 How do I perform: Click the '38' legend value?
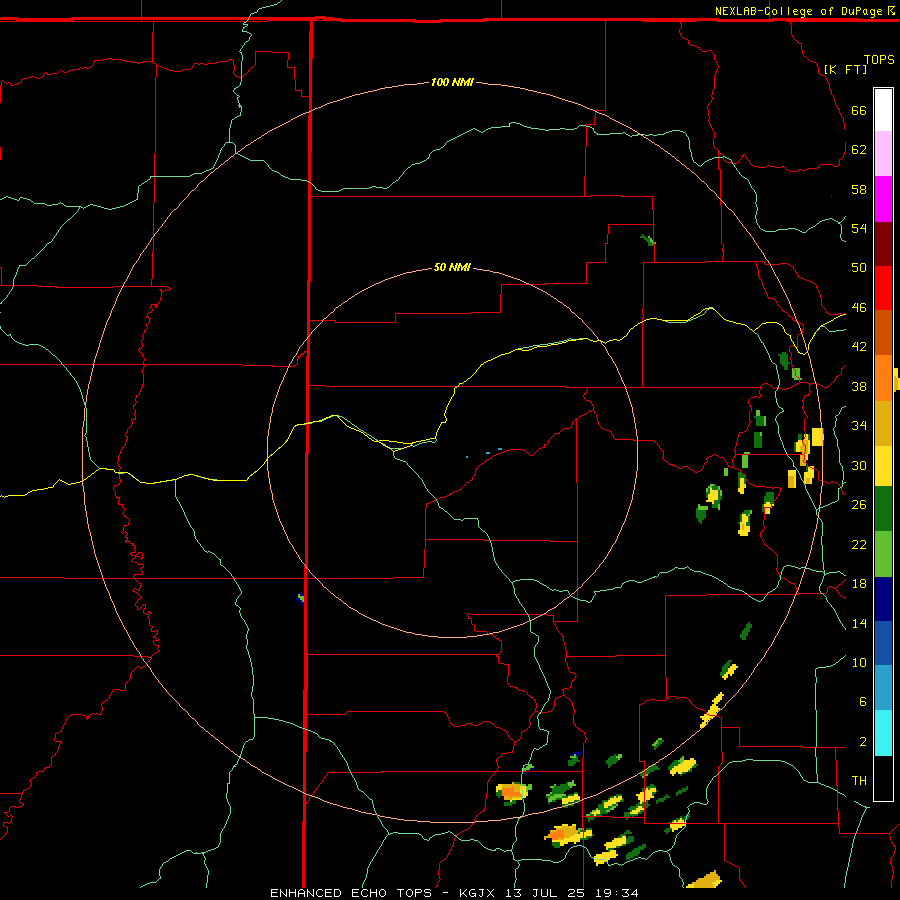(859, 386)
